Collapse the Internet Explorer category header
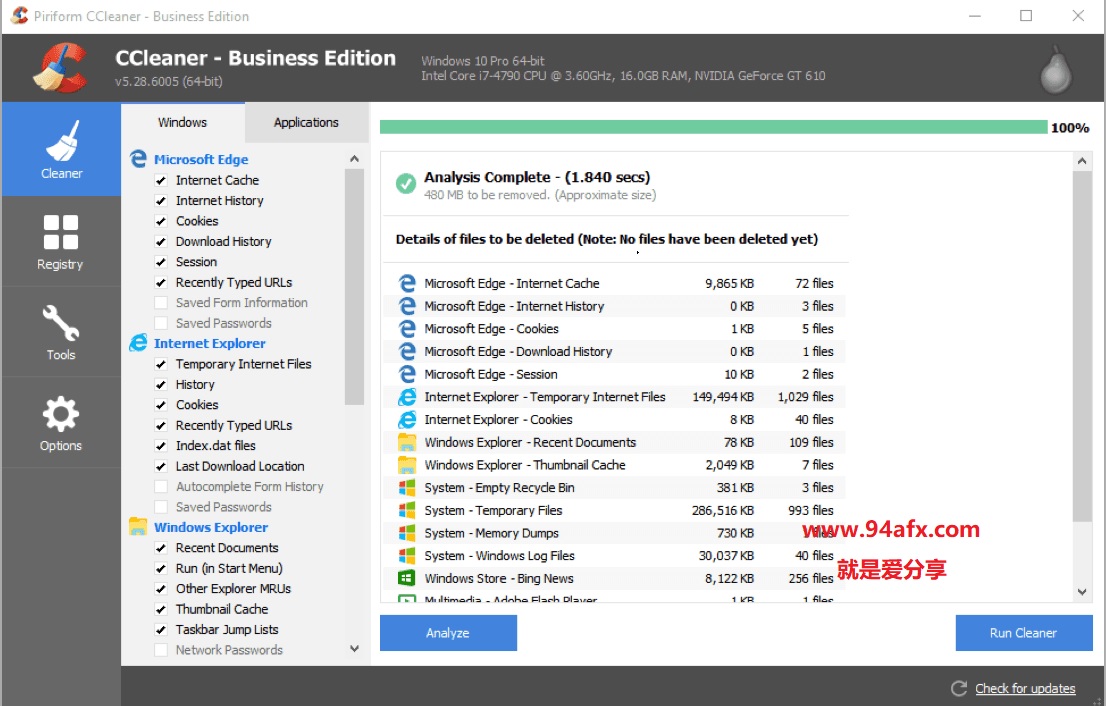This screenshot has width=1106, height=706. tap(209, 343)
